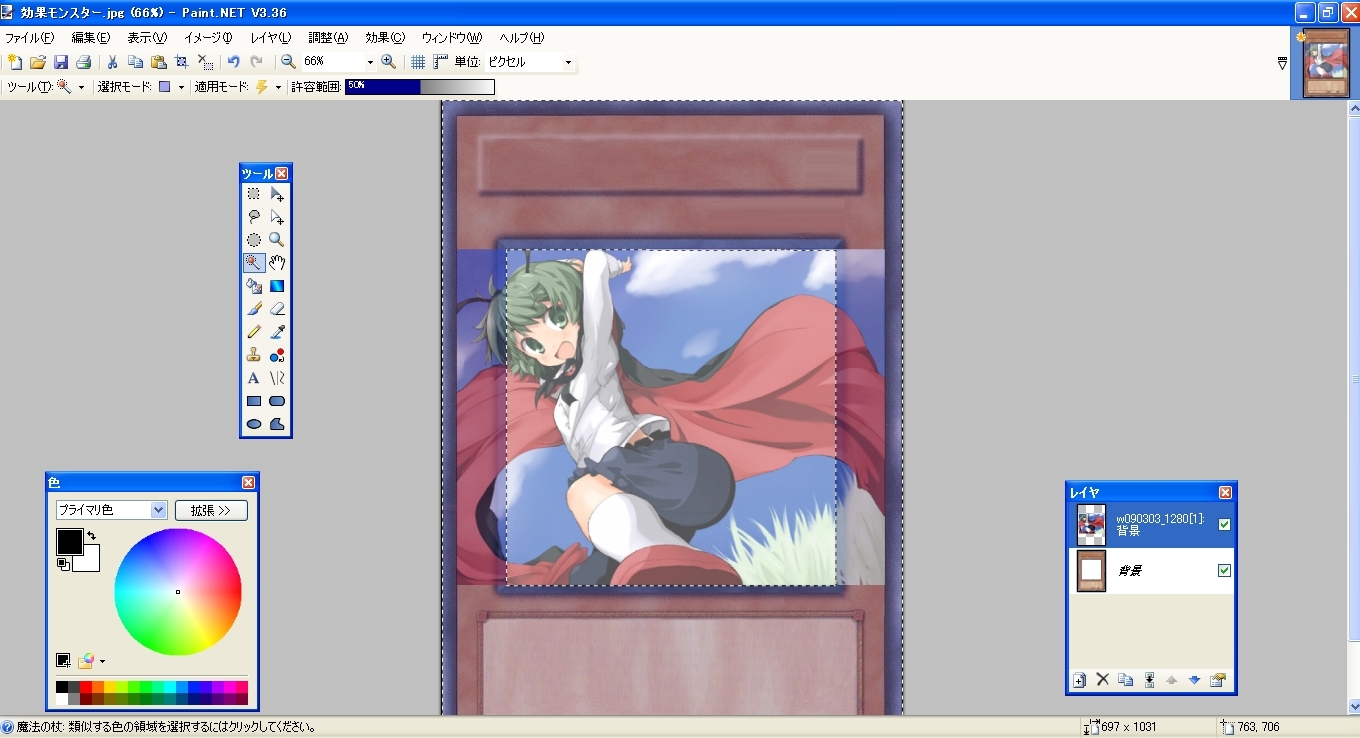The image size is (1360, 738).
Task: Open the 編集(E) menu
Action: 91,37
